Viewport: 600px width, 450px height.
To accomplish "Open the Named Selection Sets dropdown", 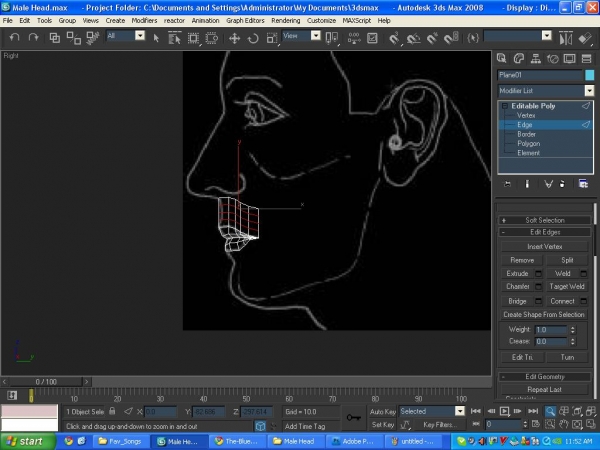I will (547, 36).
